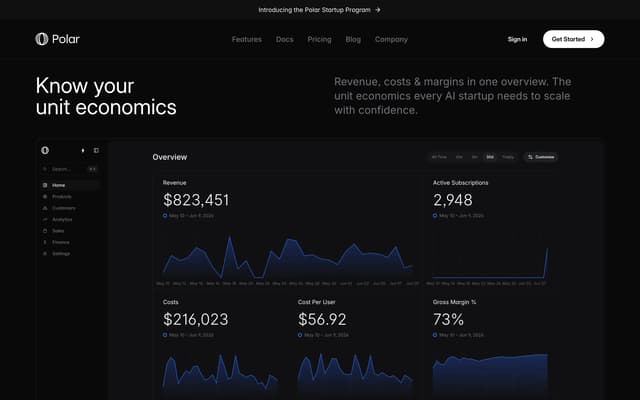
Task: Click the $823,451 revenue value
Action: coord(196,200)
